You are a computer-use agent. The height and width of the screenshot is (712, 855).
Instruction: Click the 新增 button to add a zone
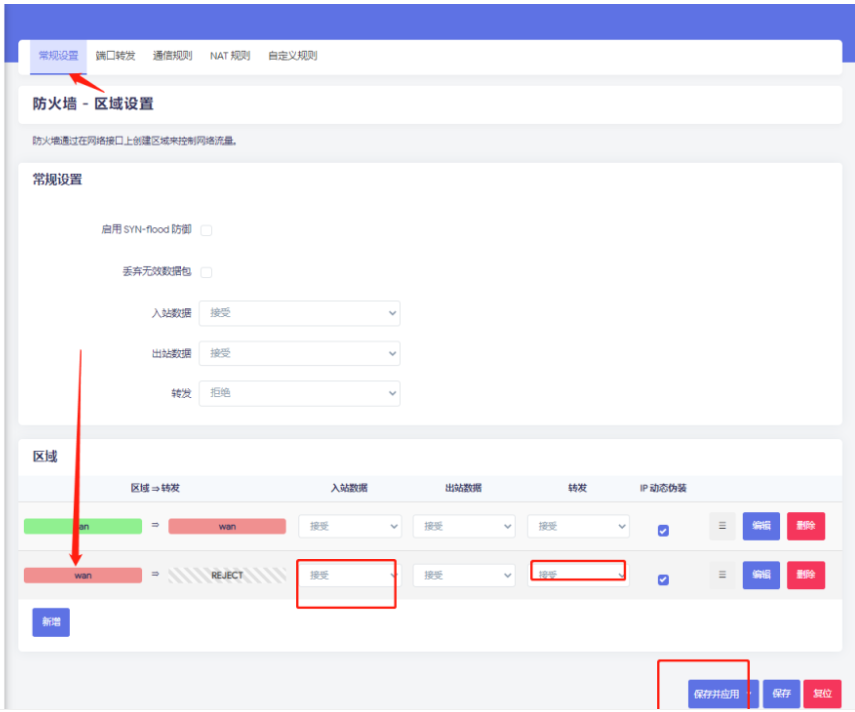coord(51,622)
